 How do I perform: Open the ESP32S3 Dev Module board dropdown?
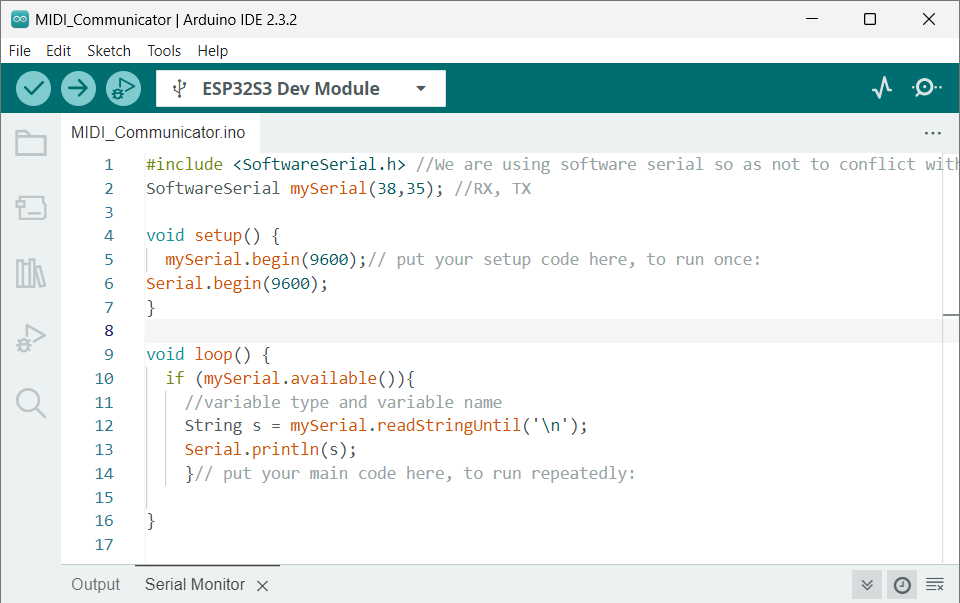click(301, 89)
